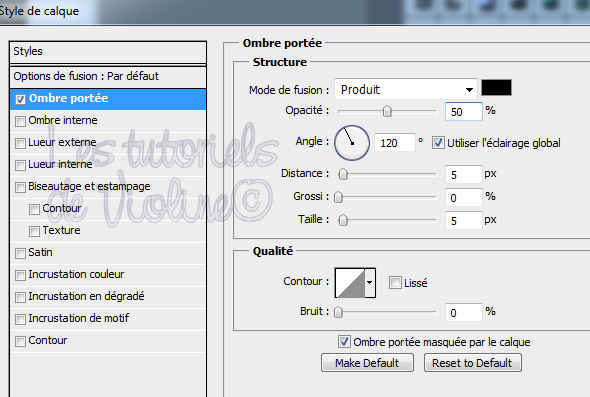Click the Angle value field showing 120
This screenshot has height=397, width=590.
tap(395, 143)
